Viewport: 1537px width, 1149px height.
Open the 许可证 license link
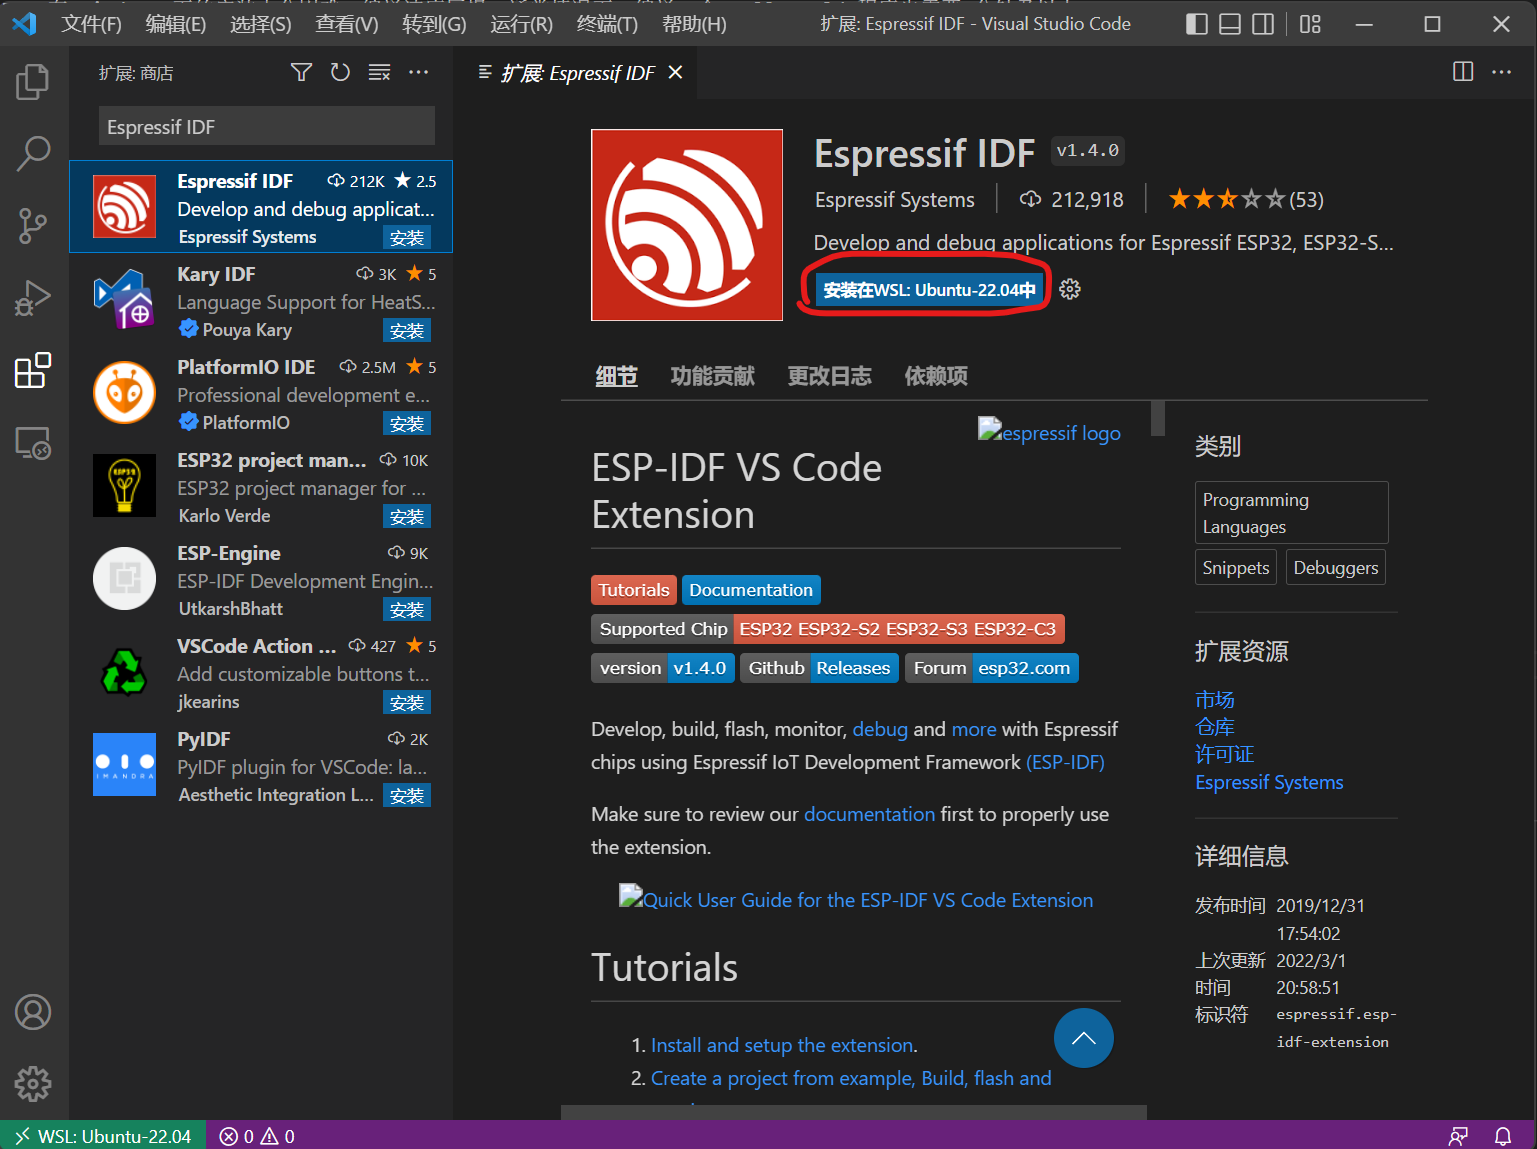pos(1225,753)
